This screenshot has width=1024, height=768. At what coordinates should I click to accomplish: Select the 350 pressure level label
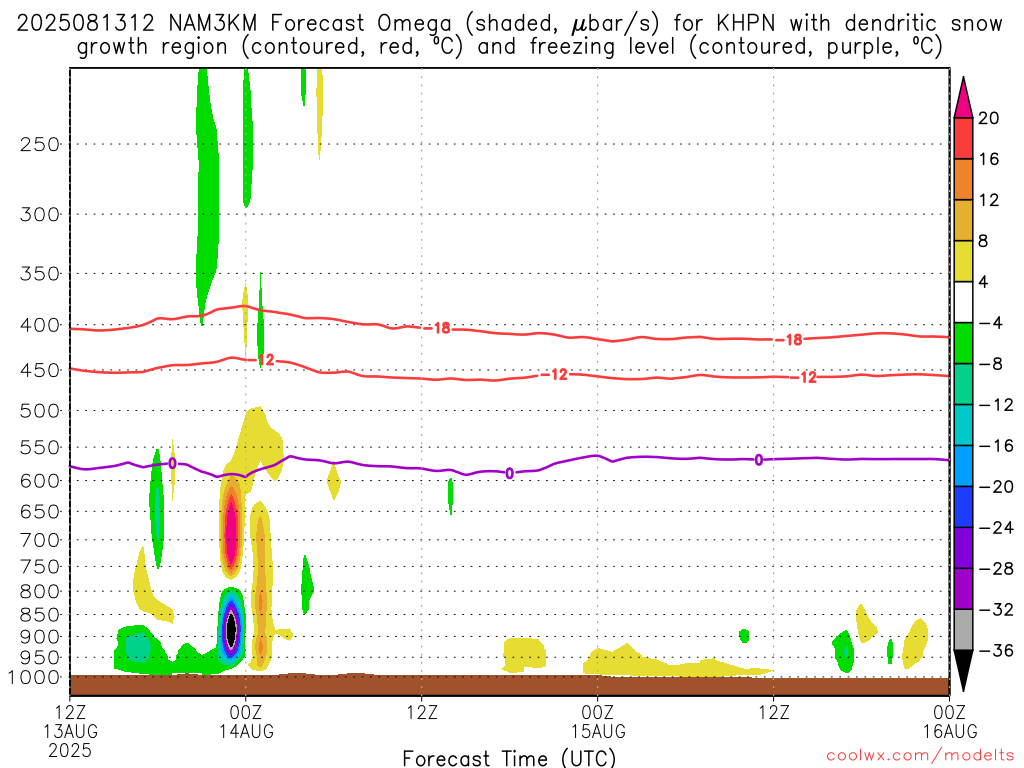point(40,274)
